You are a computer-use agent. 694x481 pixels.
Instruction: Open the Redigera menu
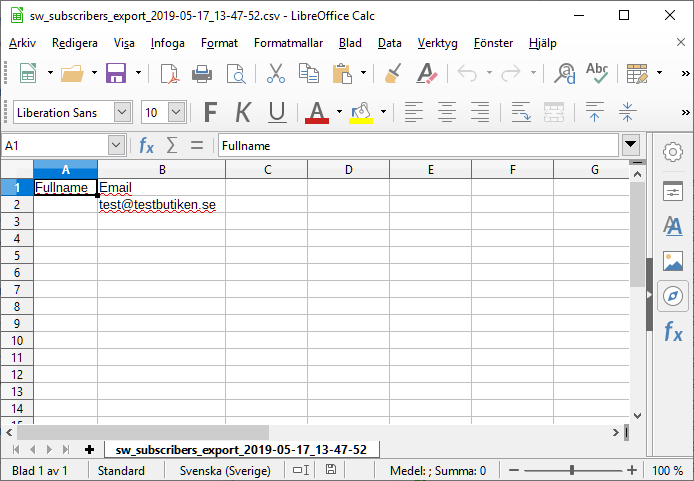(x=75, y=43)
